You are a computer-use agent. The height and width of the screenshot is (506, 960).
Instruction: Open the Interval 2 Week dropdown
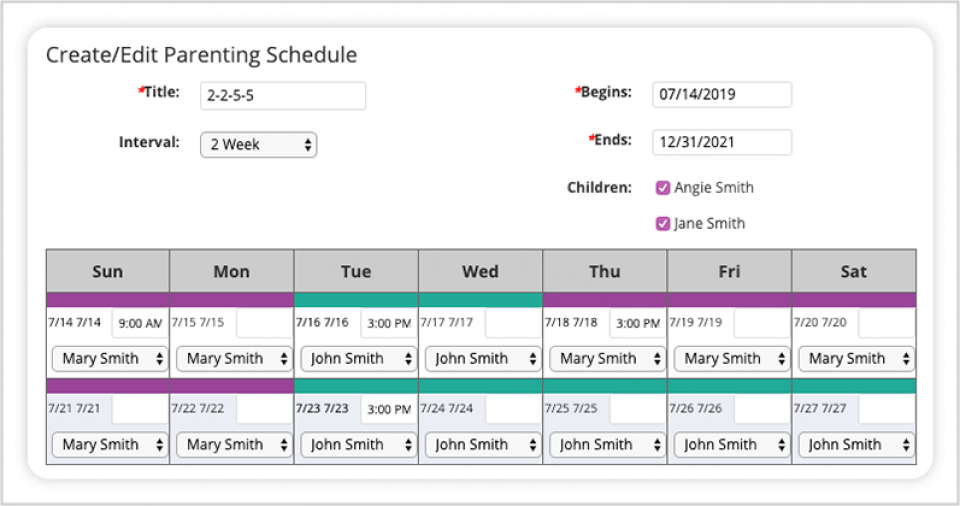pos(258,145)
